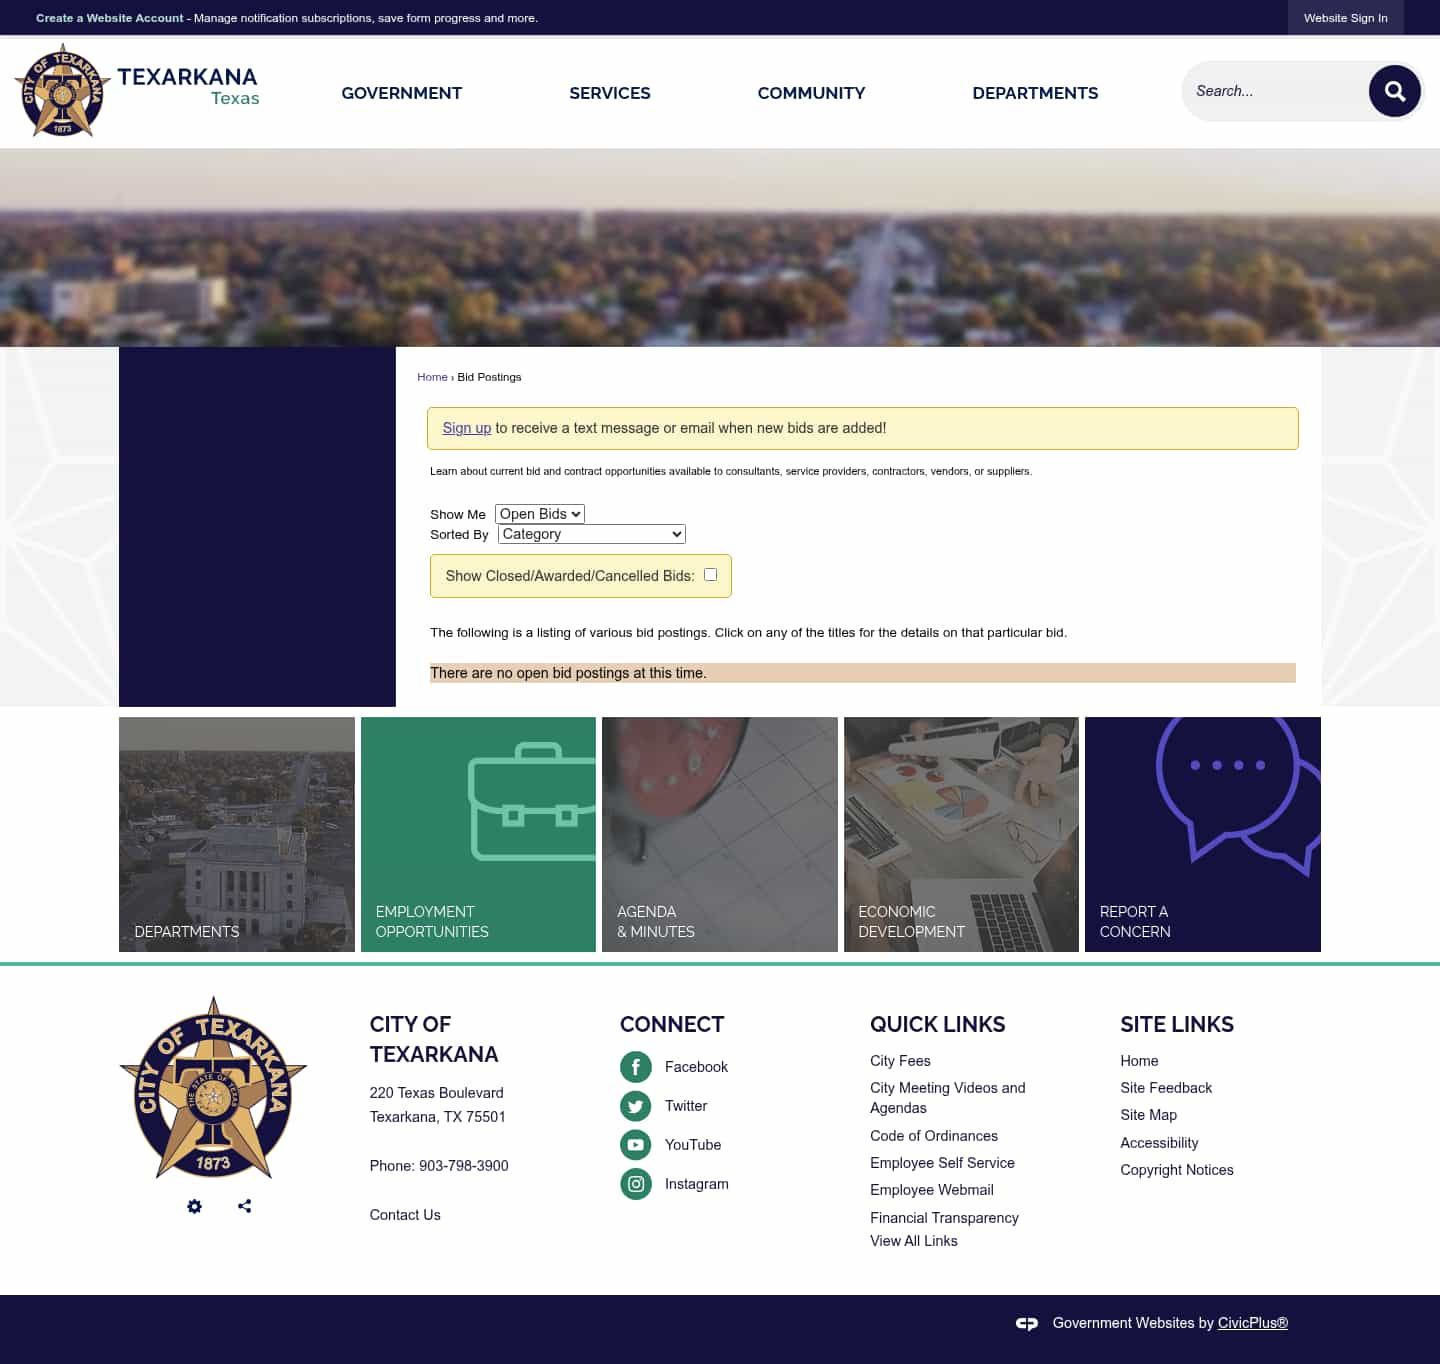Enable Show Closed/Awarded/Cancelled Bids
The image size is (1440, 1364).
pos(710,574)
